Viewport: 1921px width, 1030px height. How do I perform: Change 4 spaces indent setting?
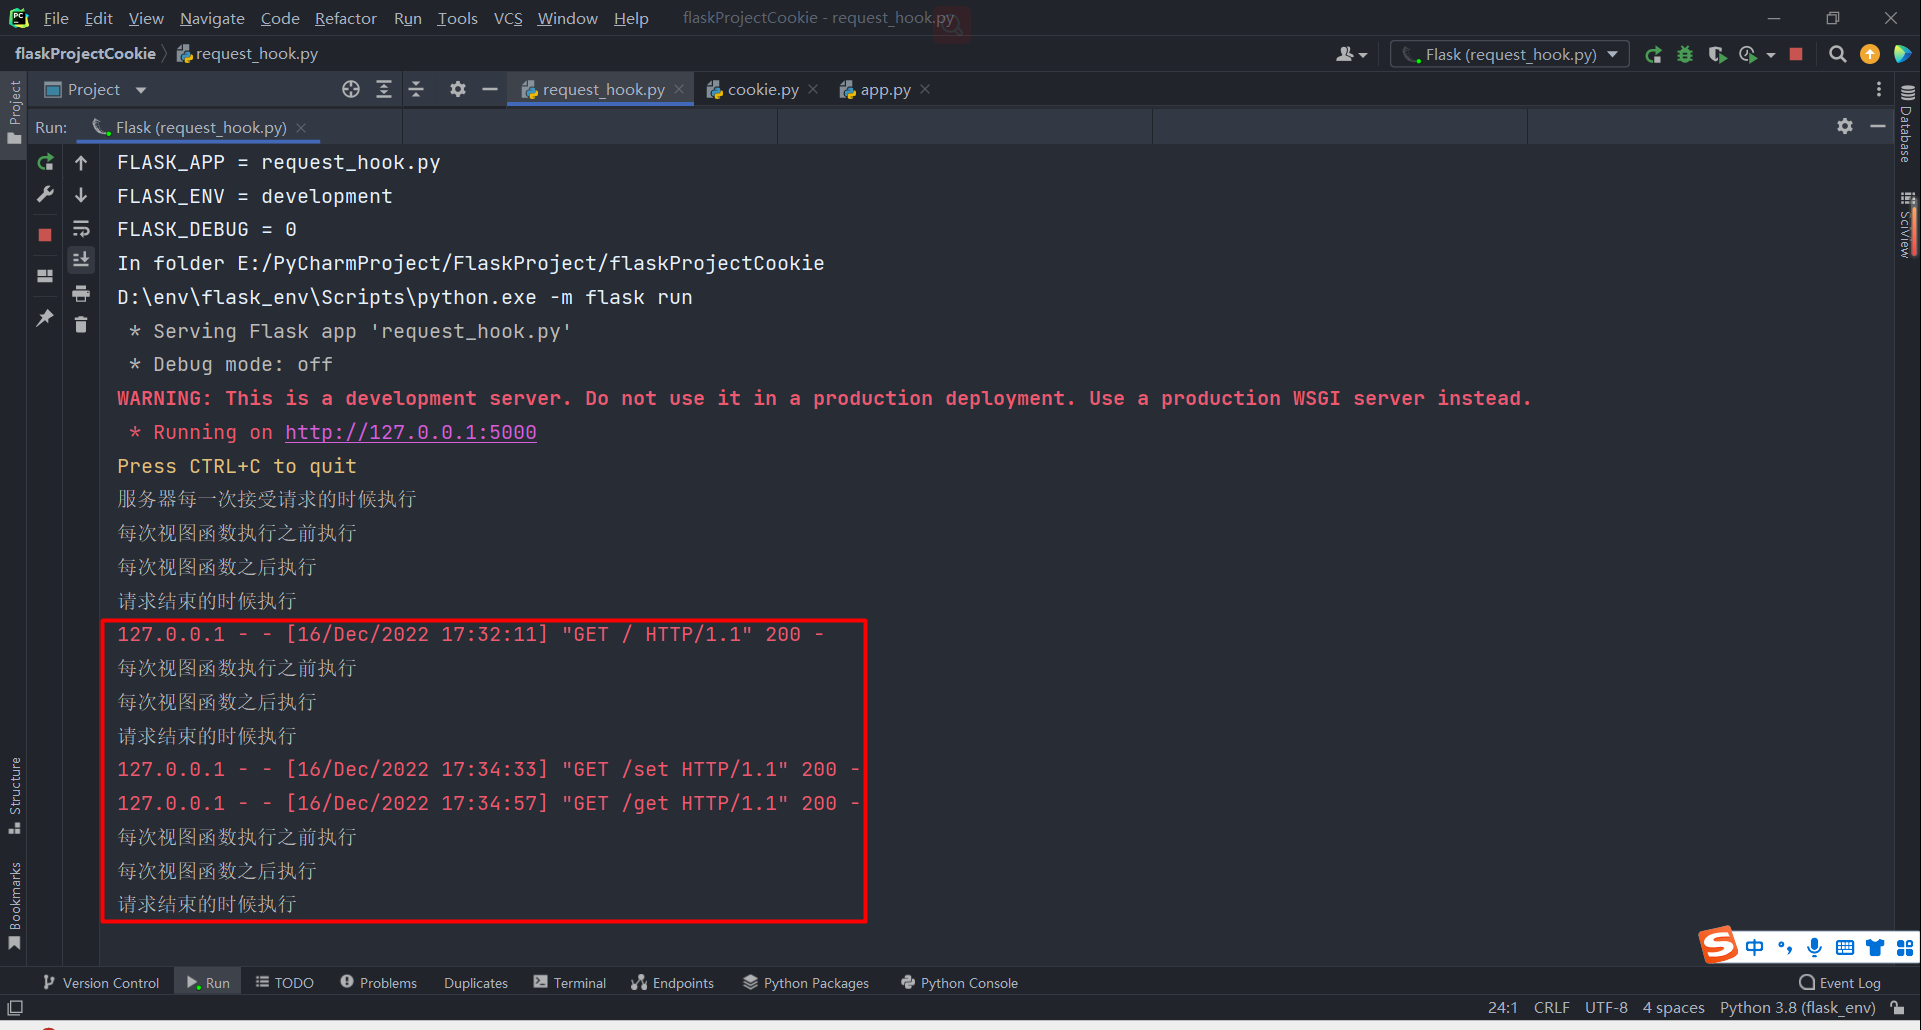tap(1673, 1008)
